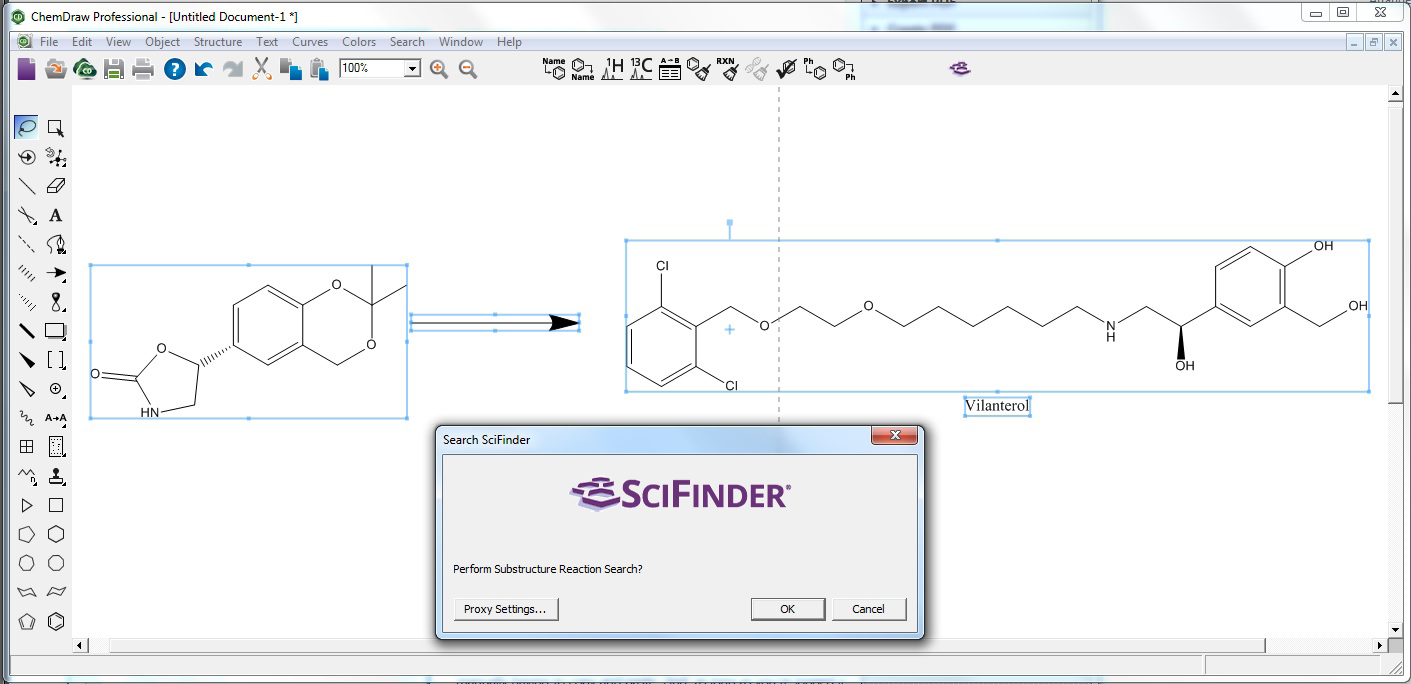Click the Convert Name to Structure icon
Screen dimensions: 1411x684
(554, 68)
